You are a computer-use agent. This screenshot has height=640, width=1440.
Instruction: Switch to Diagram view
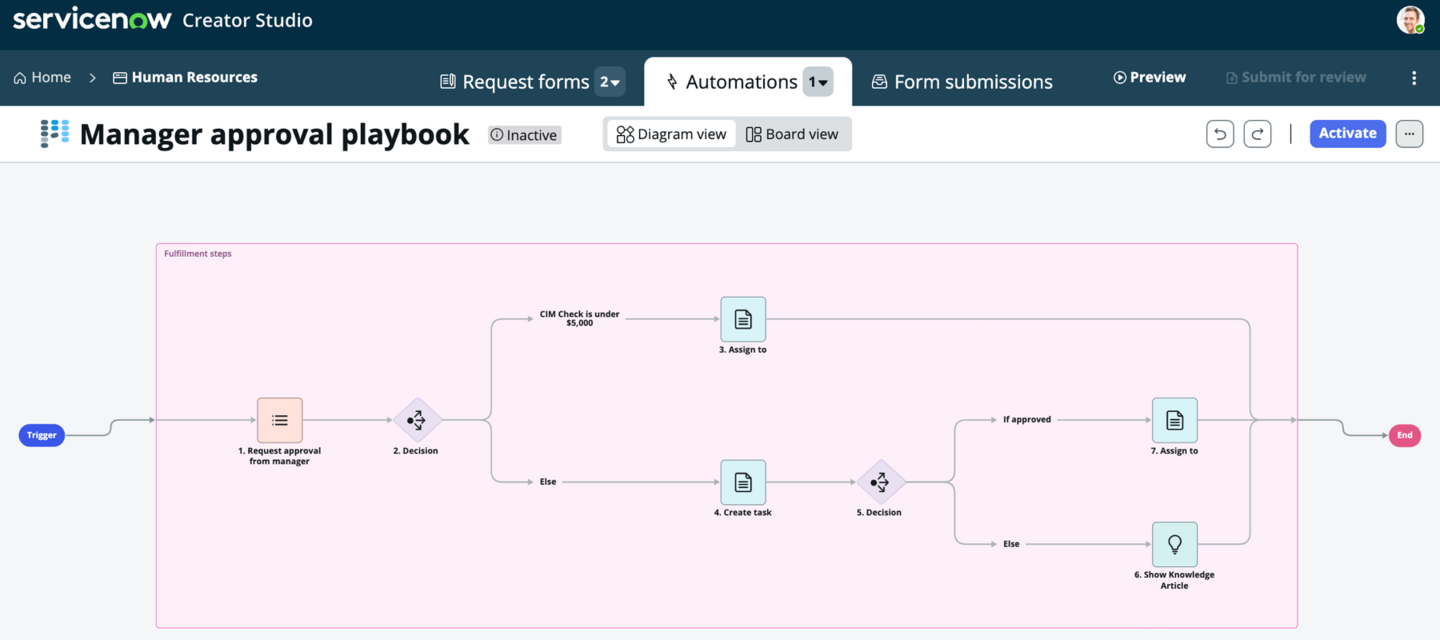tap(671, 134)
